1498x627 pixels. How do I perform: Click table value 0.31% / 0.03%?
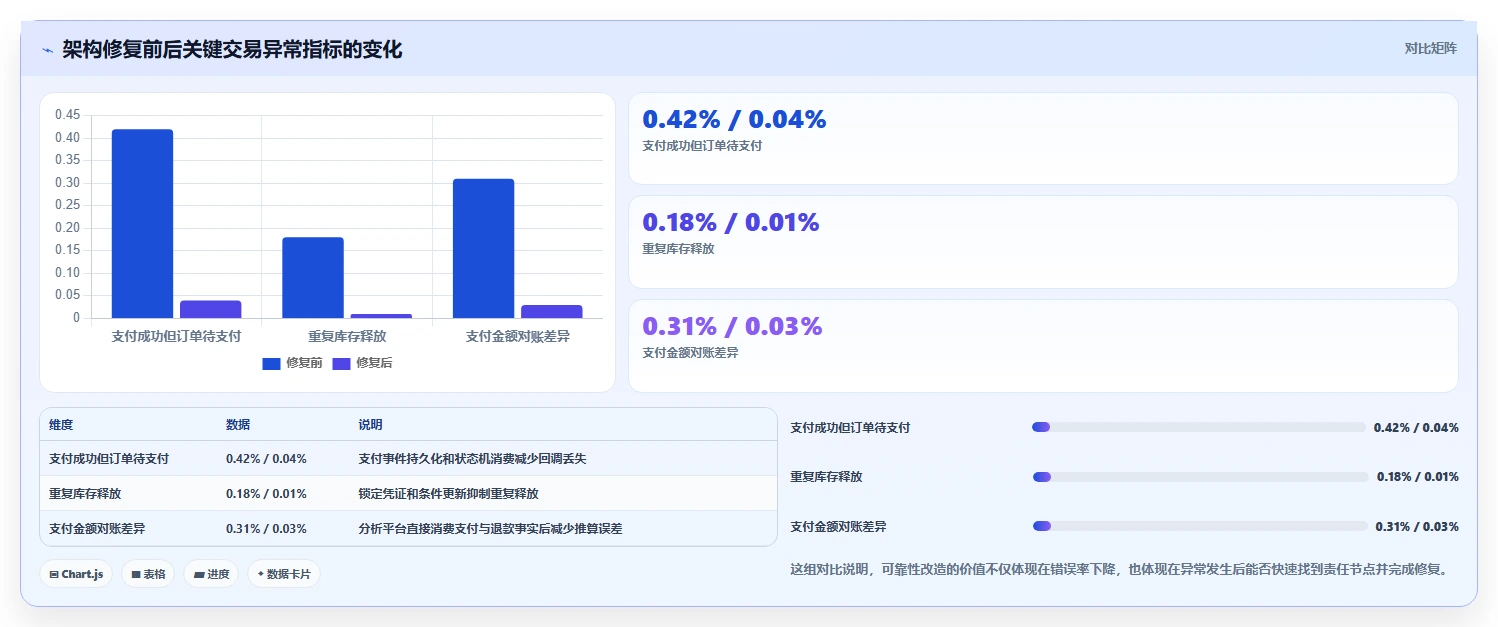tap(266, 529)
